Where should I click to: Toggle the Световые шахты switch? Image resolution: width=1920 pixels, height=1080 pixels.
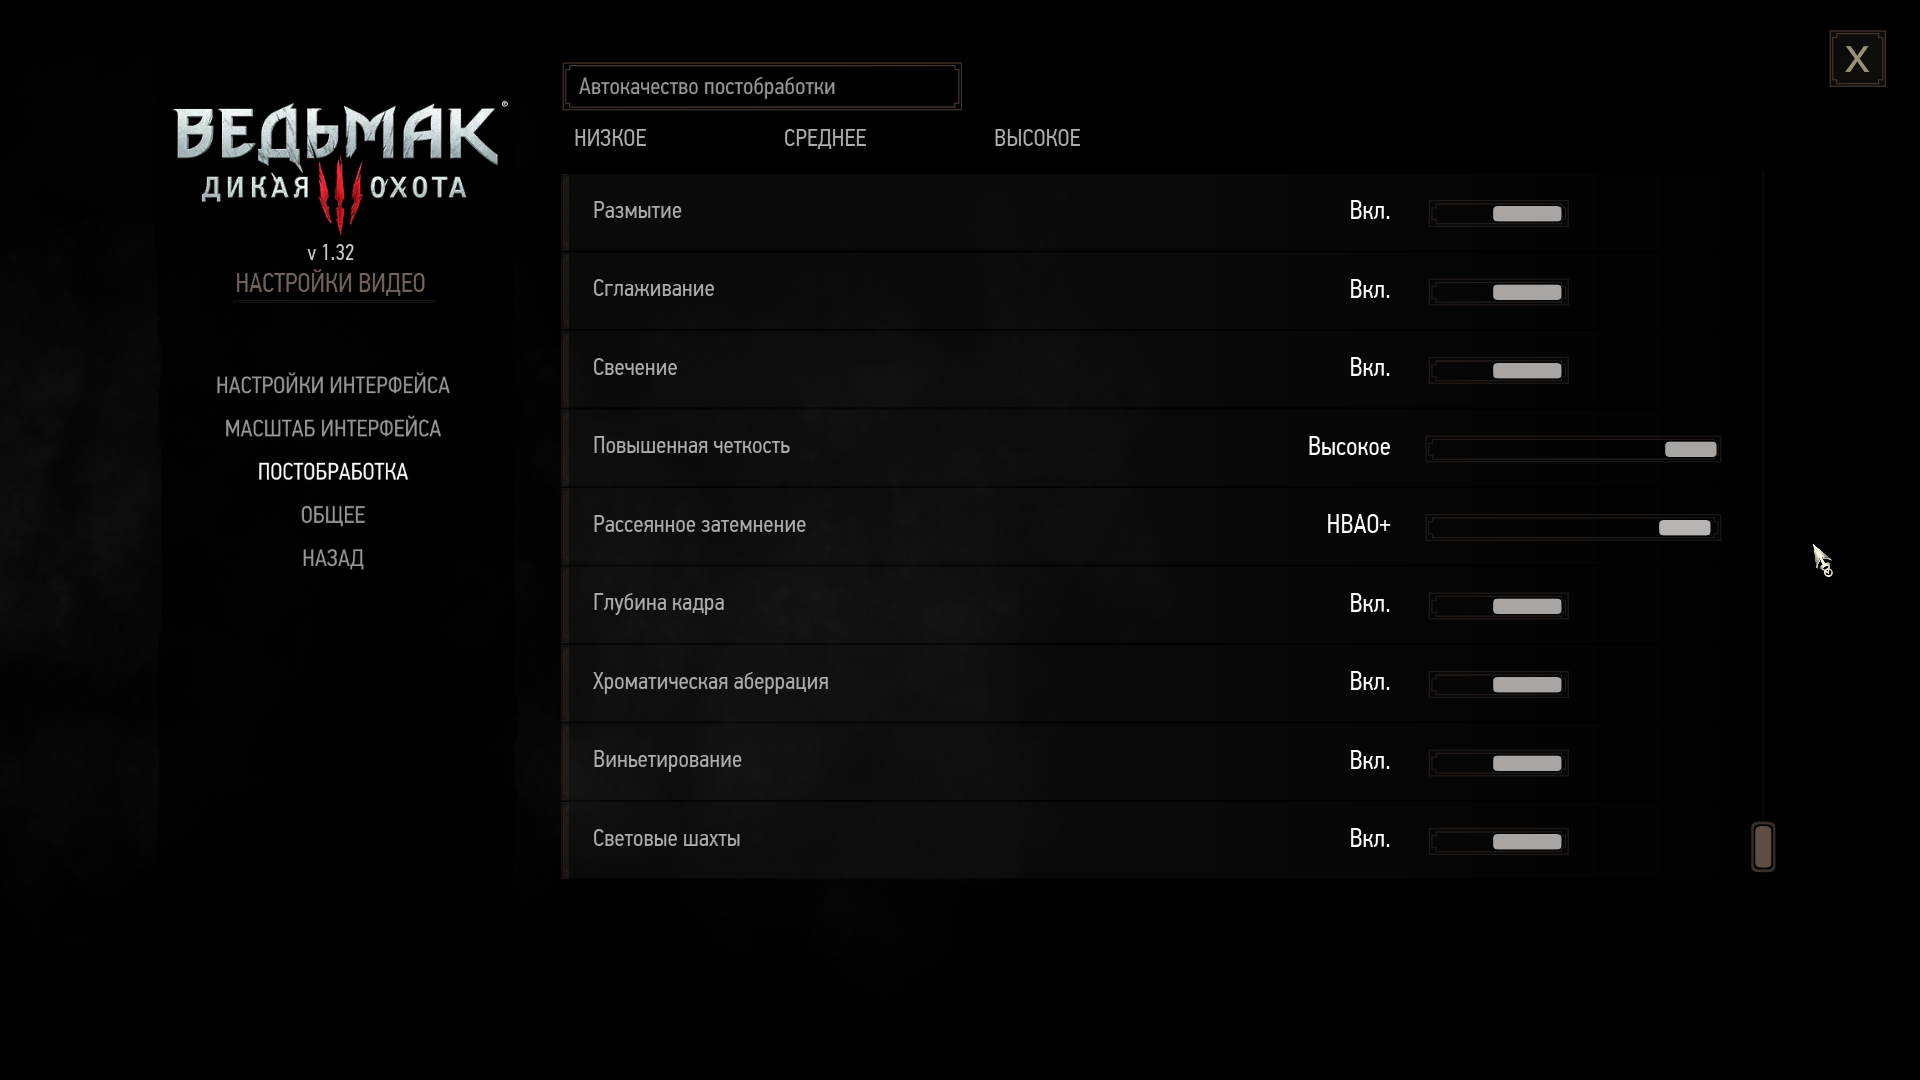pyautogui.click(x=1498, y=841)
